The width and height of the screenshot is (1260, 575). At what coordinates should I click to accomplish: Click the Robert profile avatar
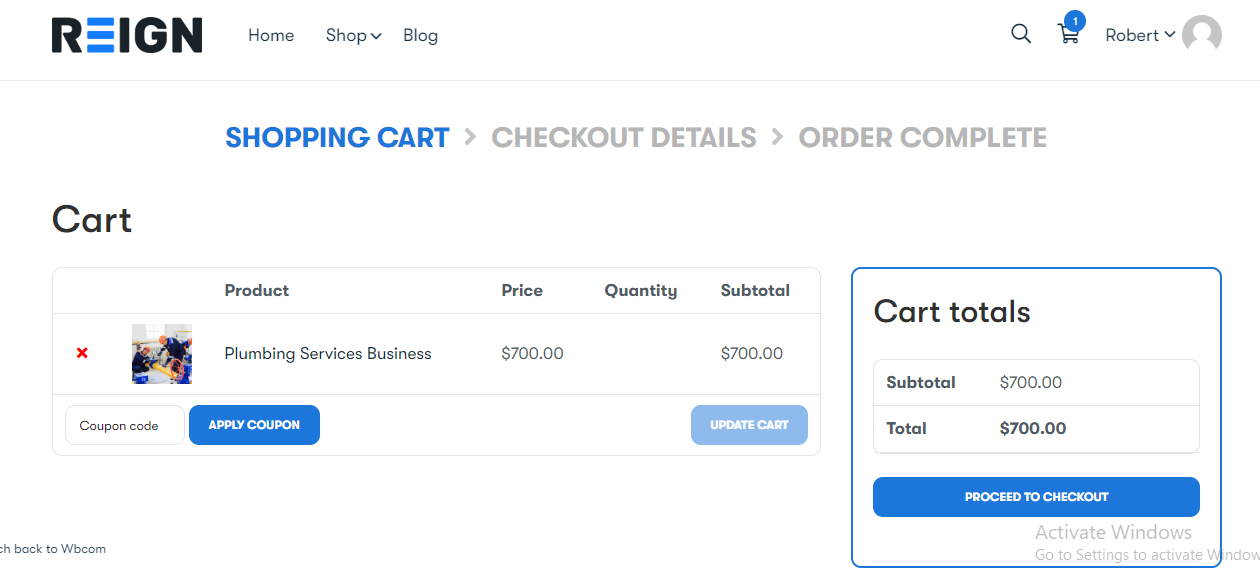coord(1201,35)
